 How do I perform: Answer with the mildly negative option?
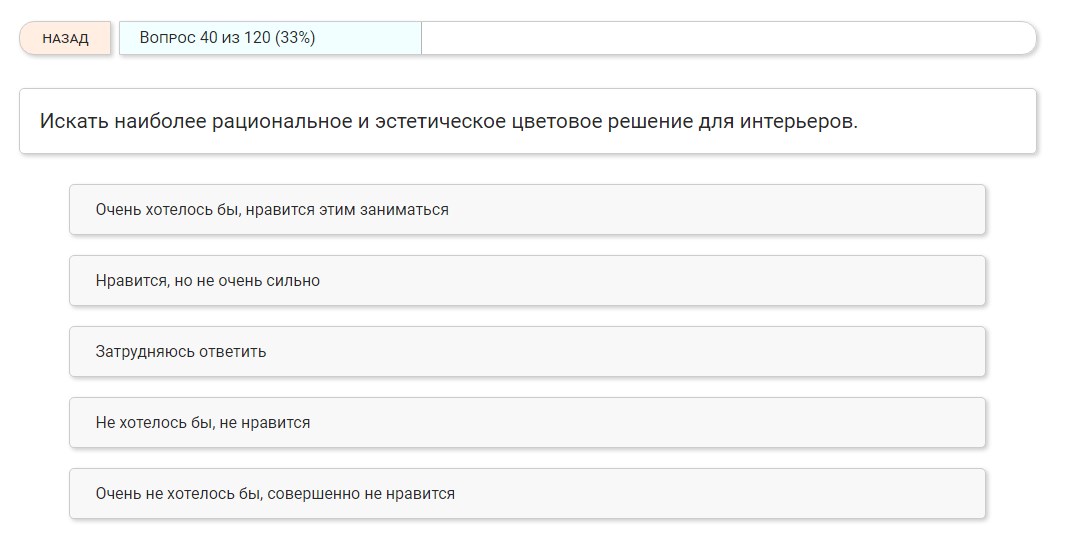point(527,423)
